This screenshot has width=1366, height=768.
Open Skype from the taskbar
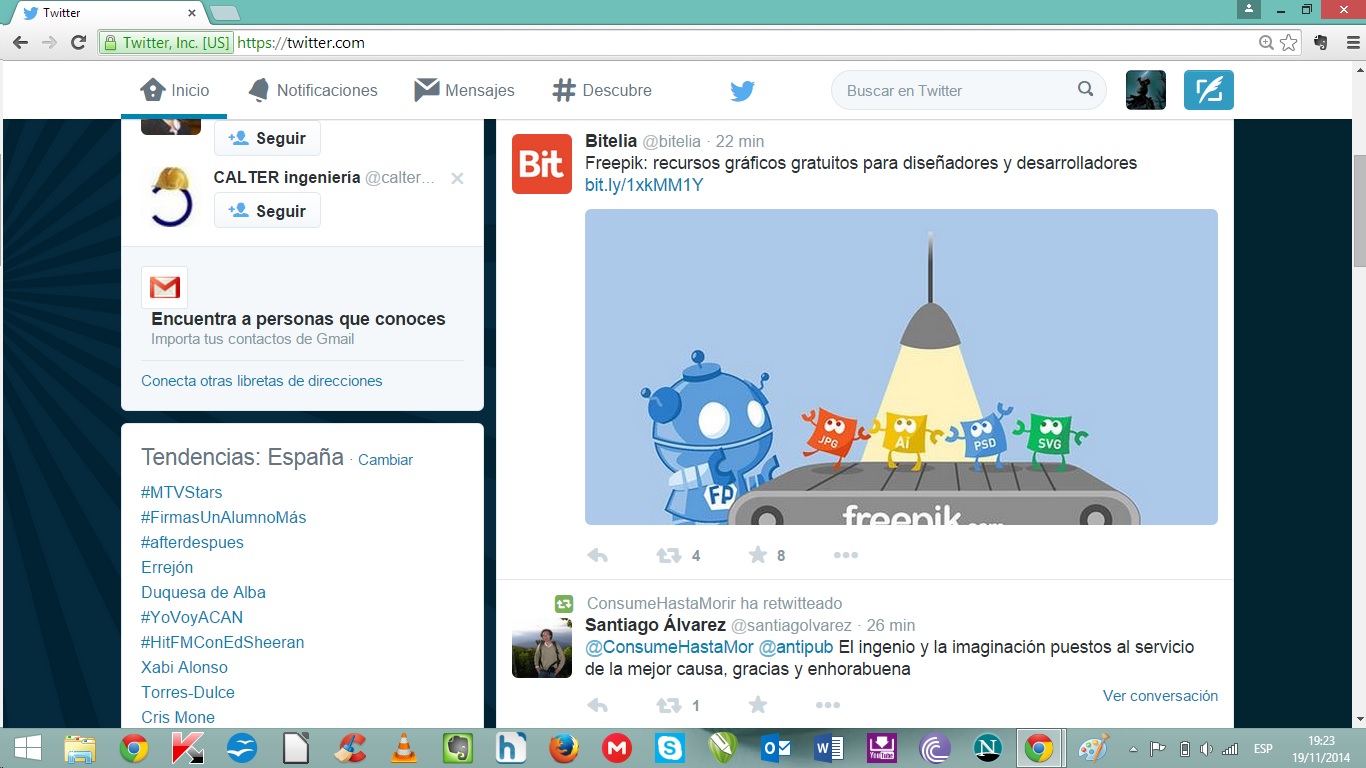671,748
